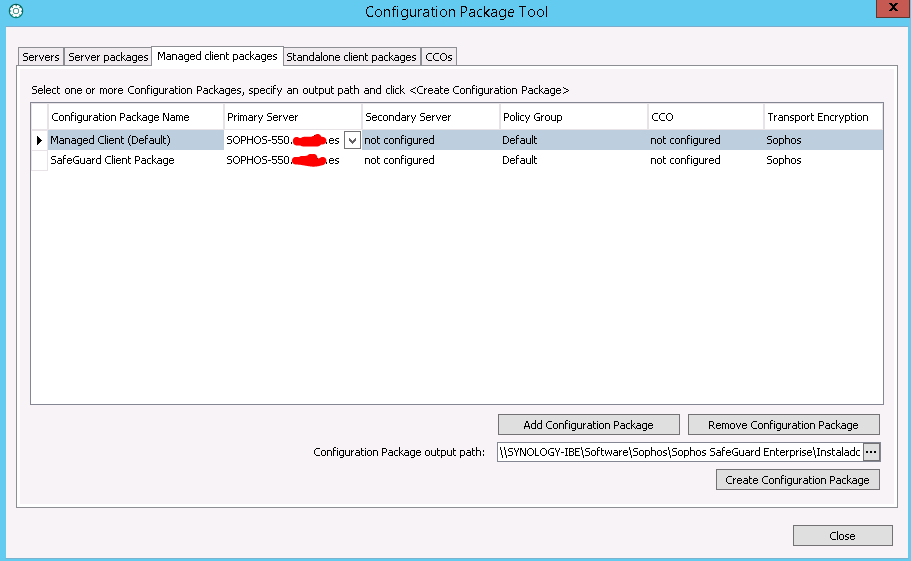Viewport: 911px width, 561px height.
Task: Click the Close button at bottom
Action: click(842, 536)
